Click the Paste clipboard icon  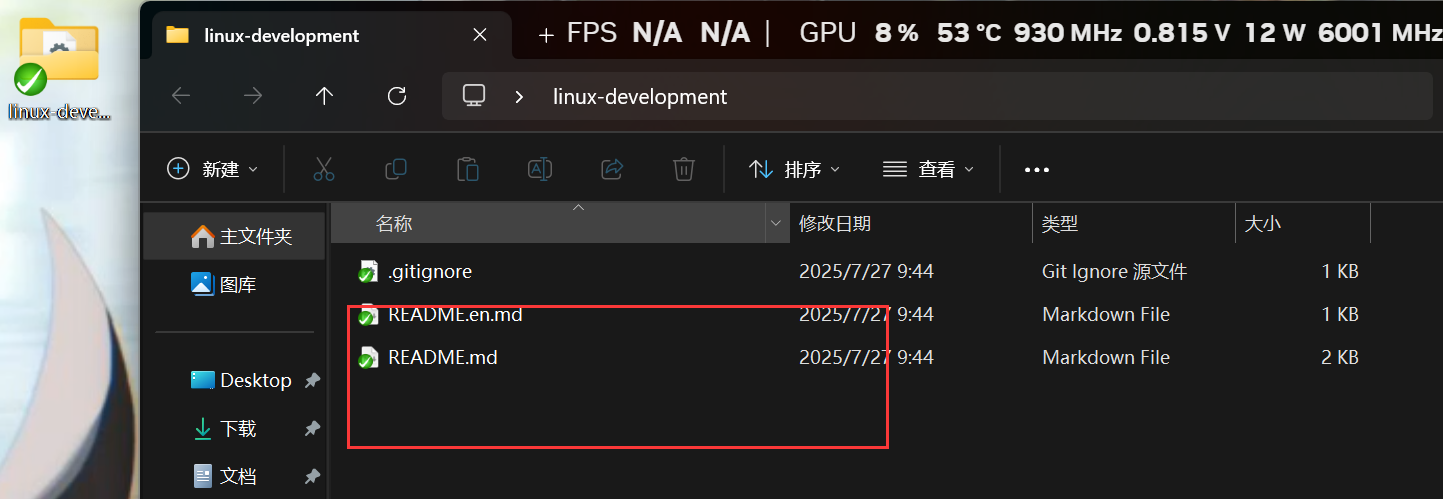pos(468,169)
